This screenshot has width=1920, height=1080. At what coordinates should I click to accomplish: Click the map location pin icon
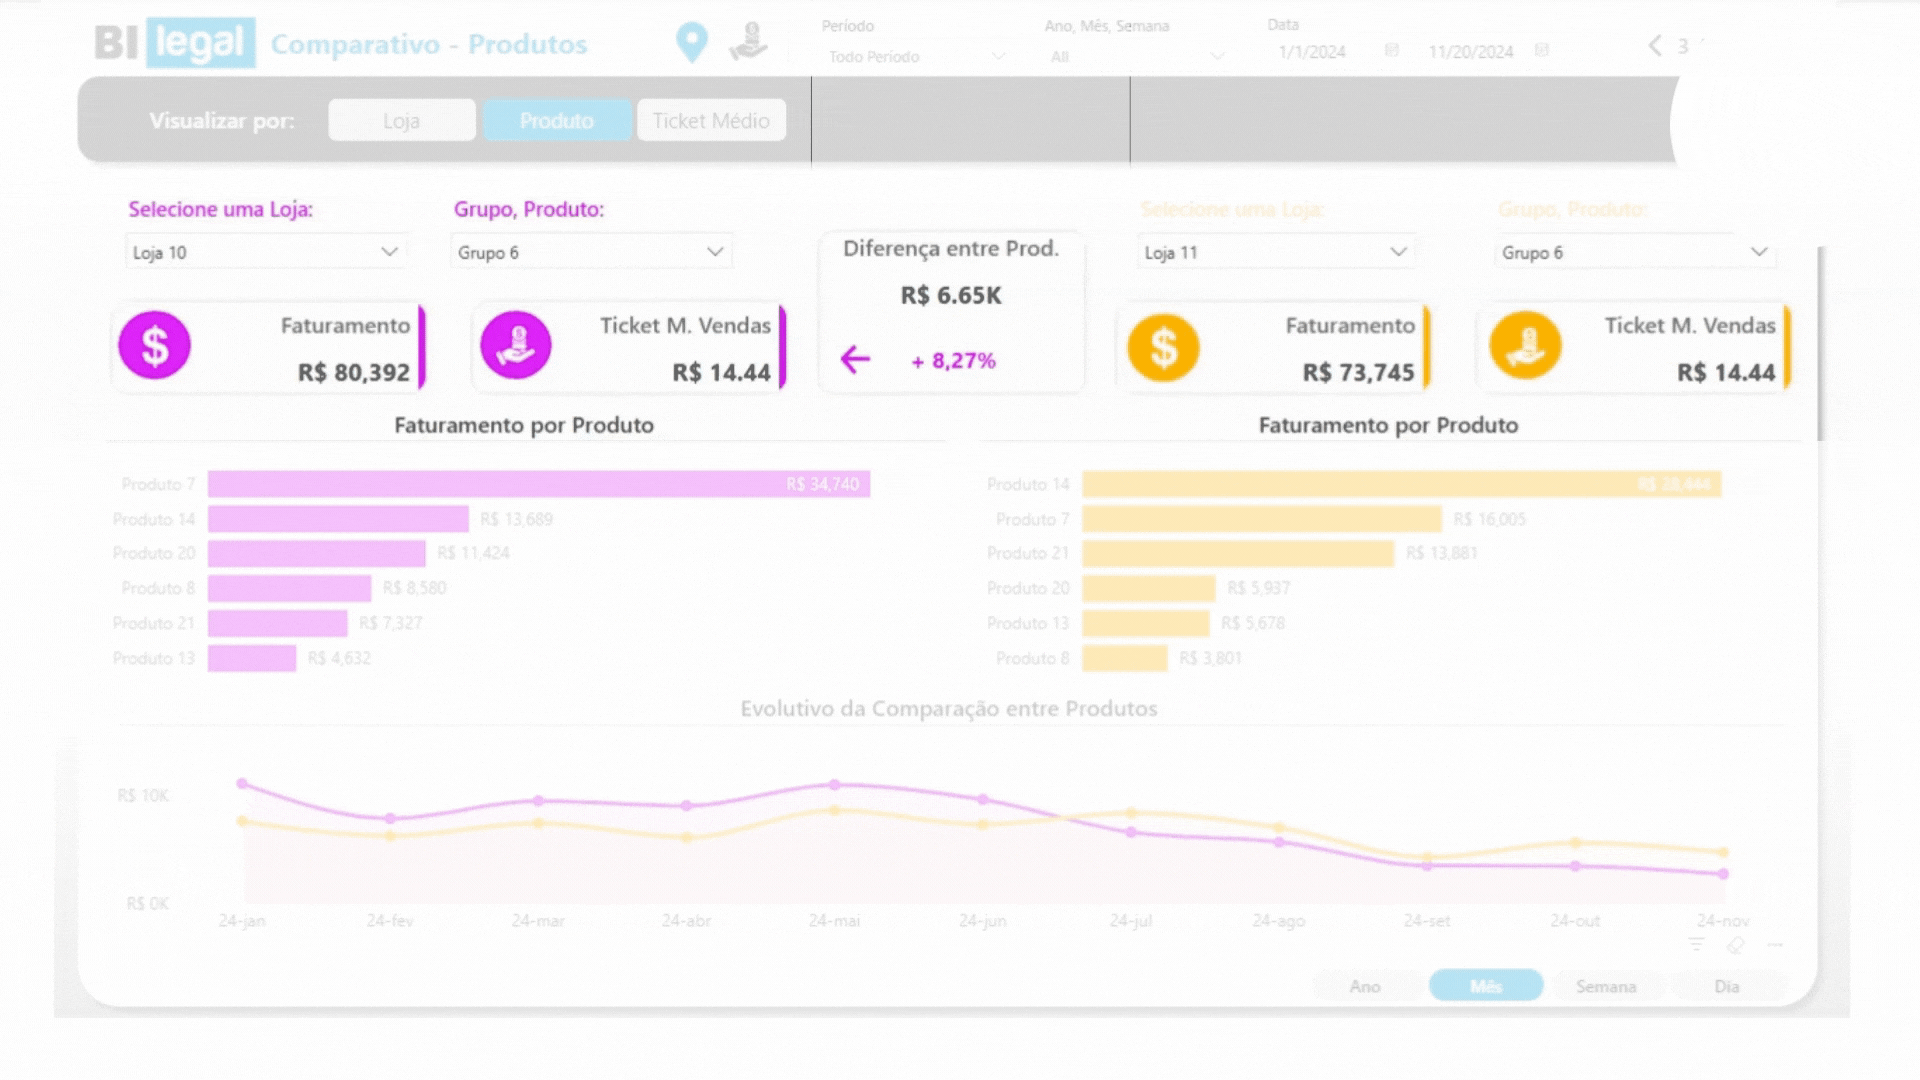(691, 42)
